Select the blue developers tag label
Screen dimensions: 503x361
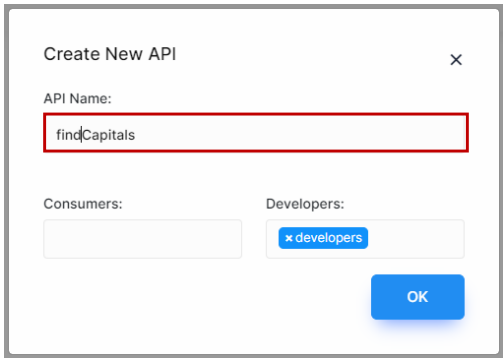point(328,238)
